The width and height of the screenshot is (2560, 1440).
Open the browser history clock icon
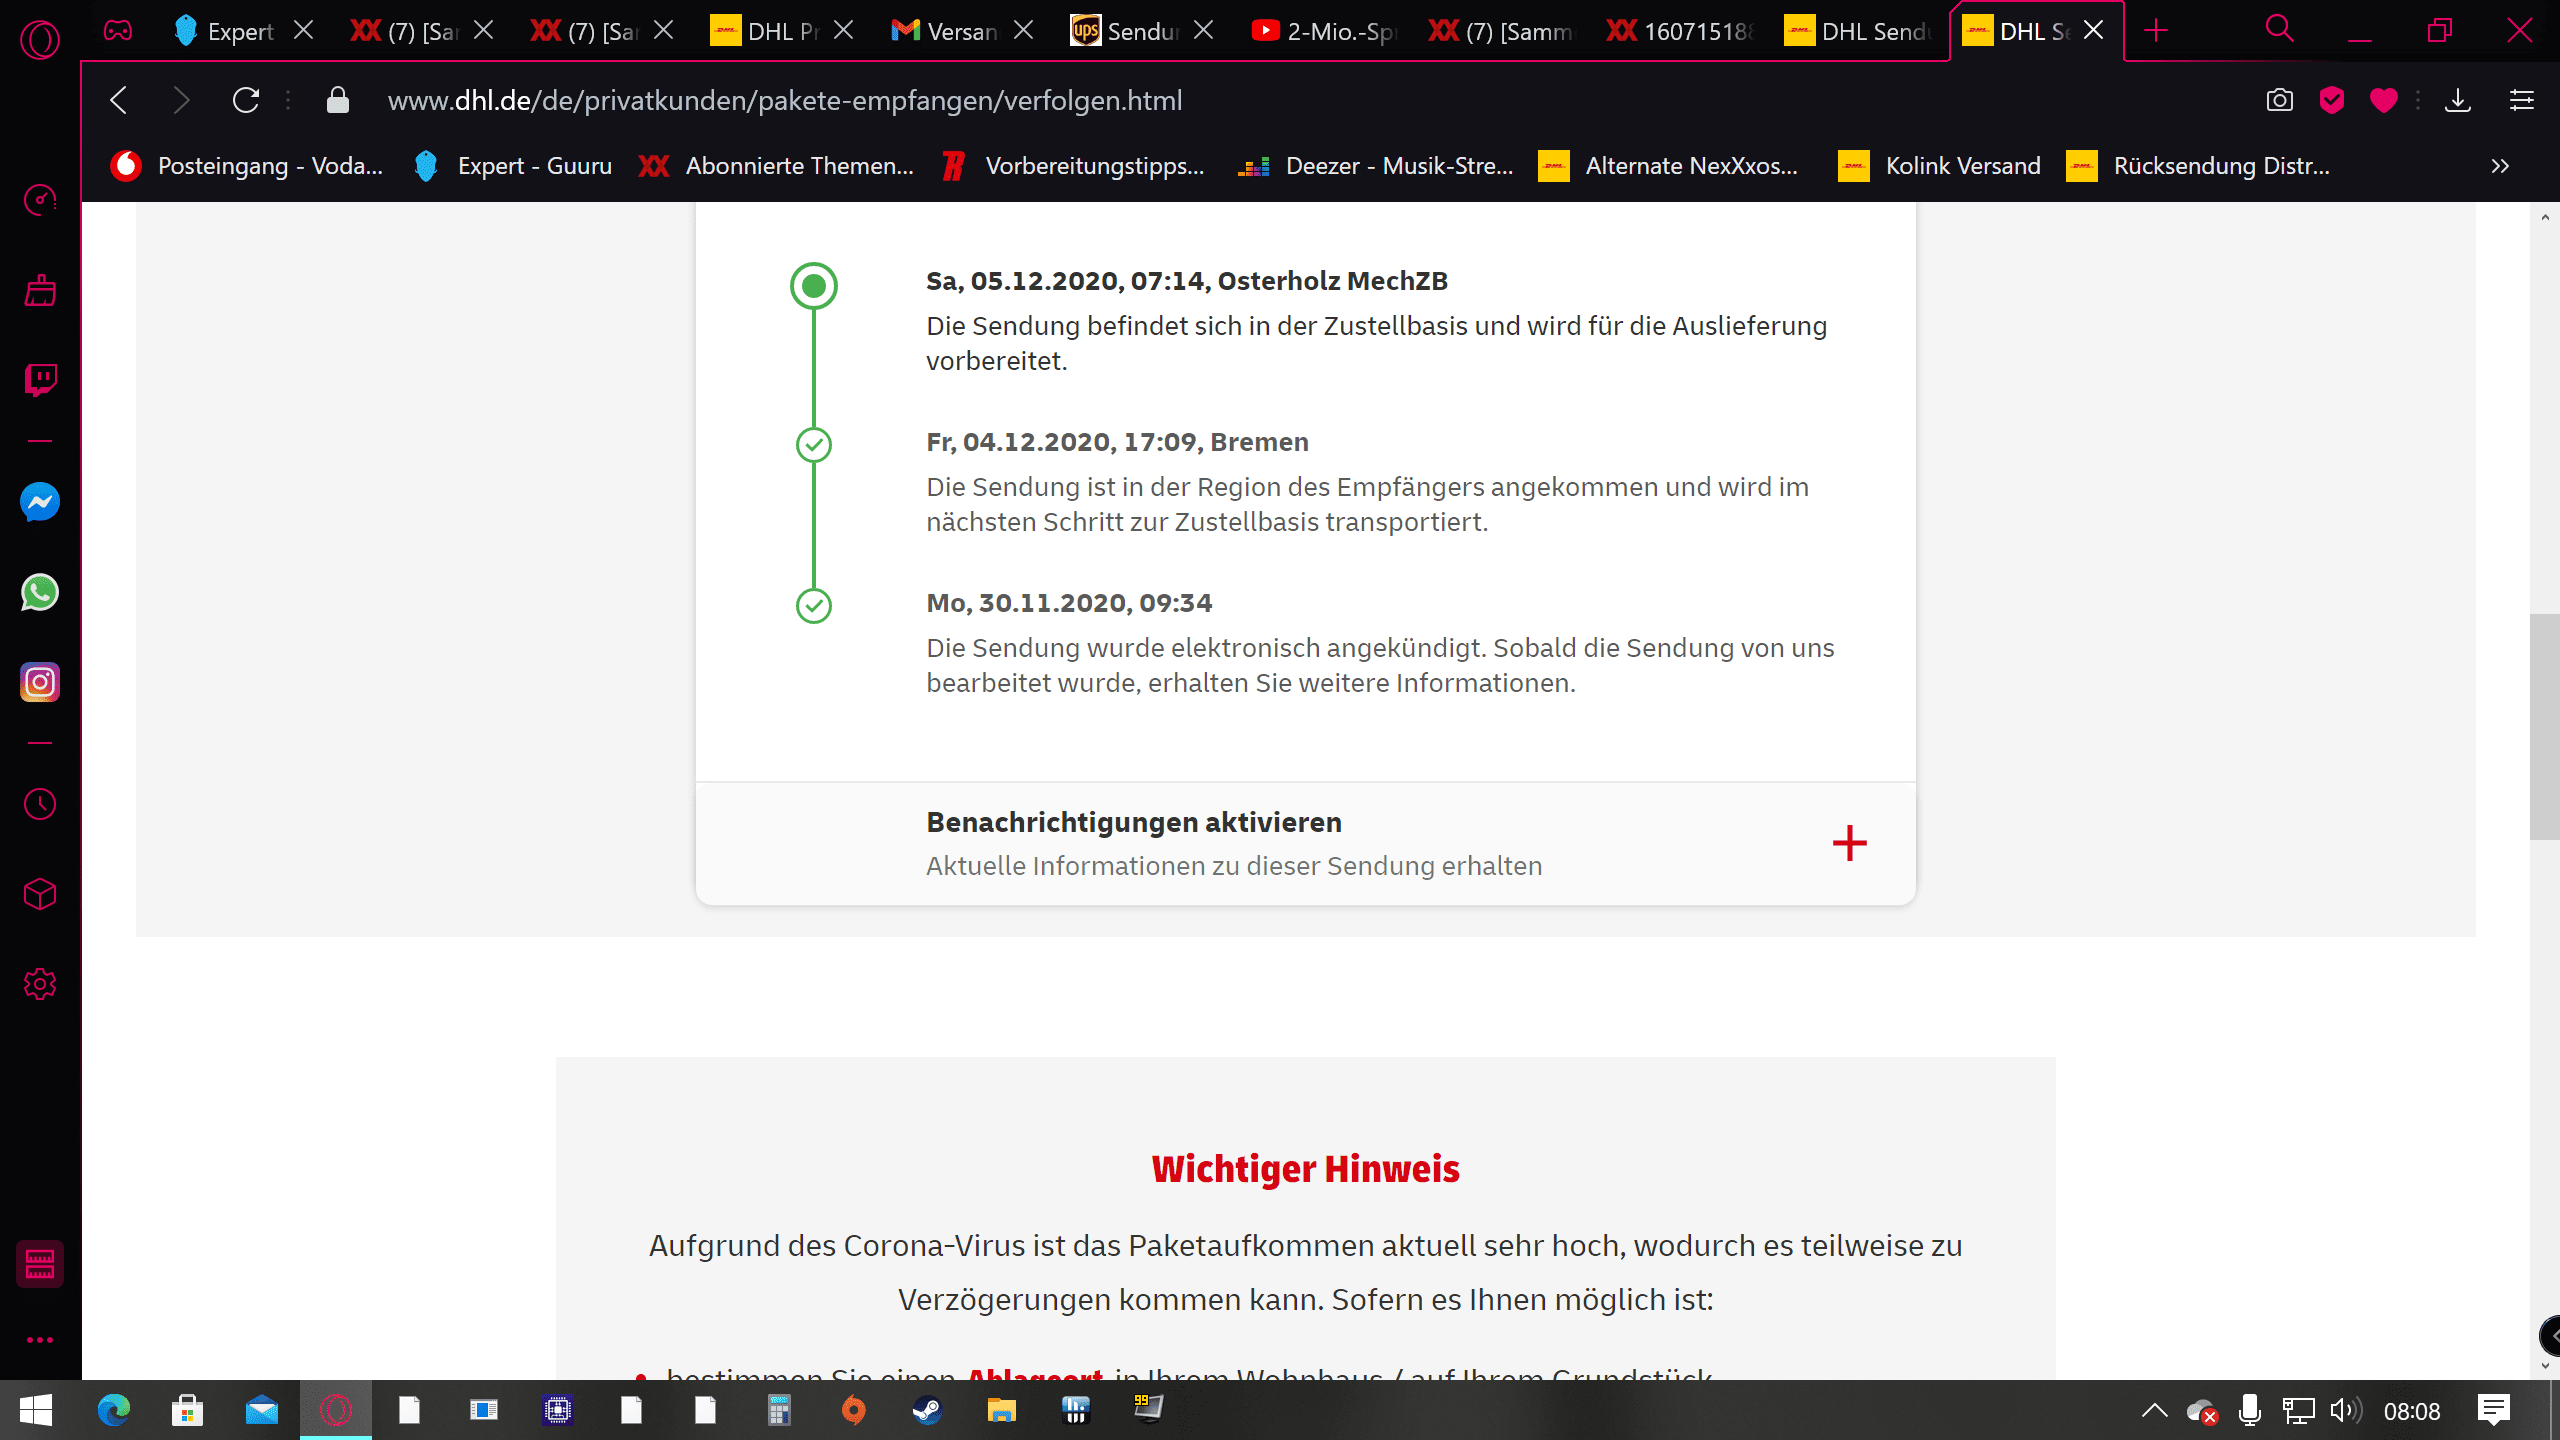[x=40, y=804]
